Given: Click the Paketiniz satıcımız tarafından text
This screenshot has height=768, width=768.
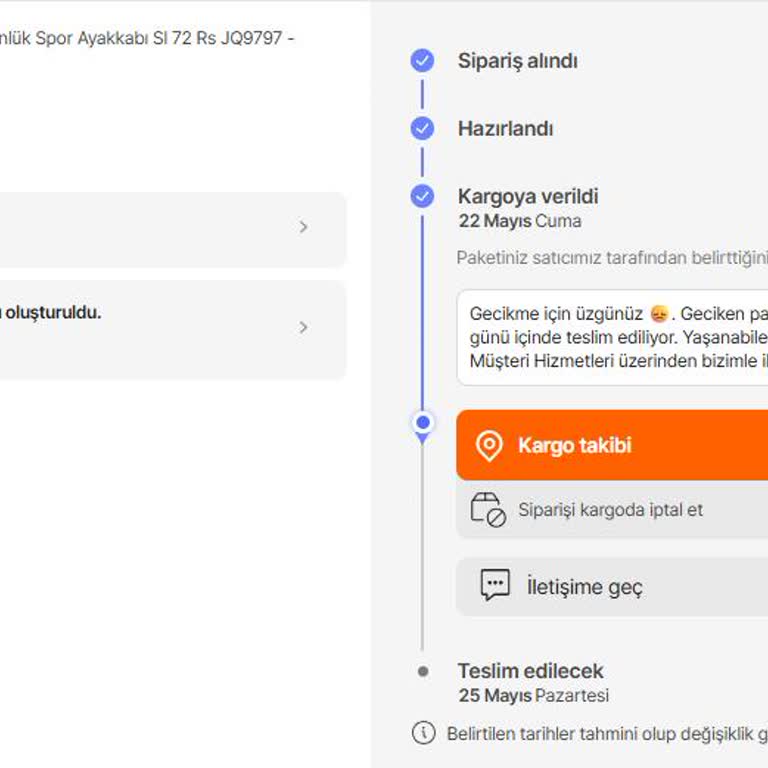Looking at the screenshot, I should [612, 258].
